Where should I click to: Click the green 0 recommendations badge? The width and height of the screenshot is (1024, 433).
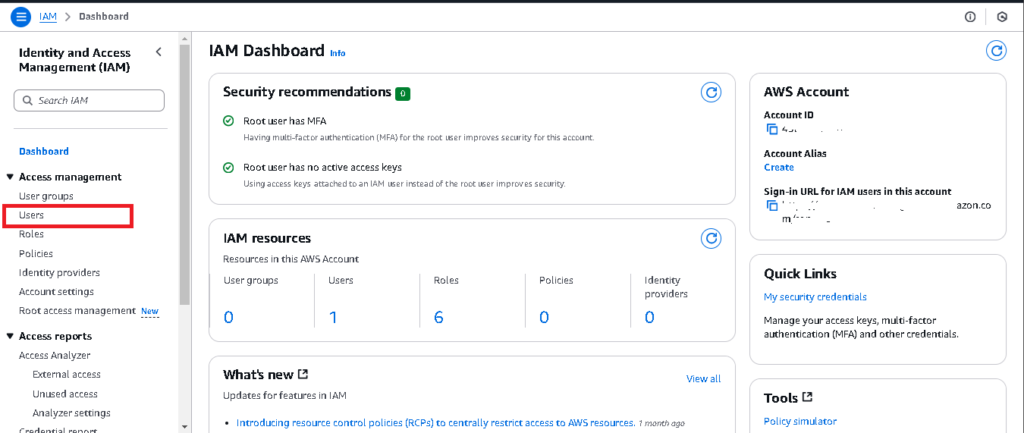pyautogui.click(x=402, y=93)
